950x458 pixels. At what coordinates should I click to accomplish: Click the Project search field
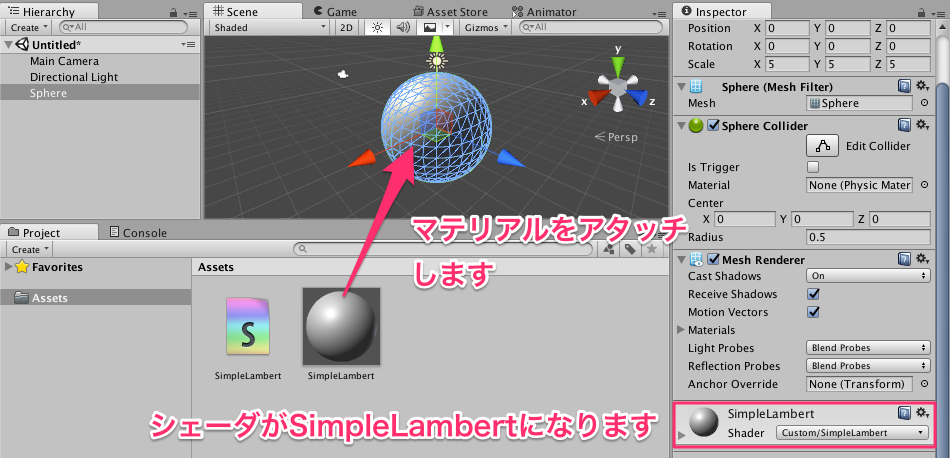(x=445, y=249)
